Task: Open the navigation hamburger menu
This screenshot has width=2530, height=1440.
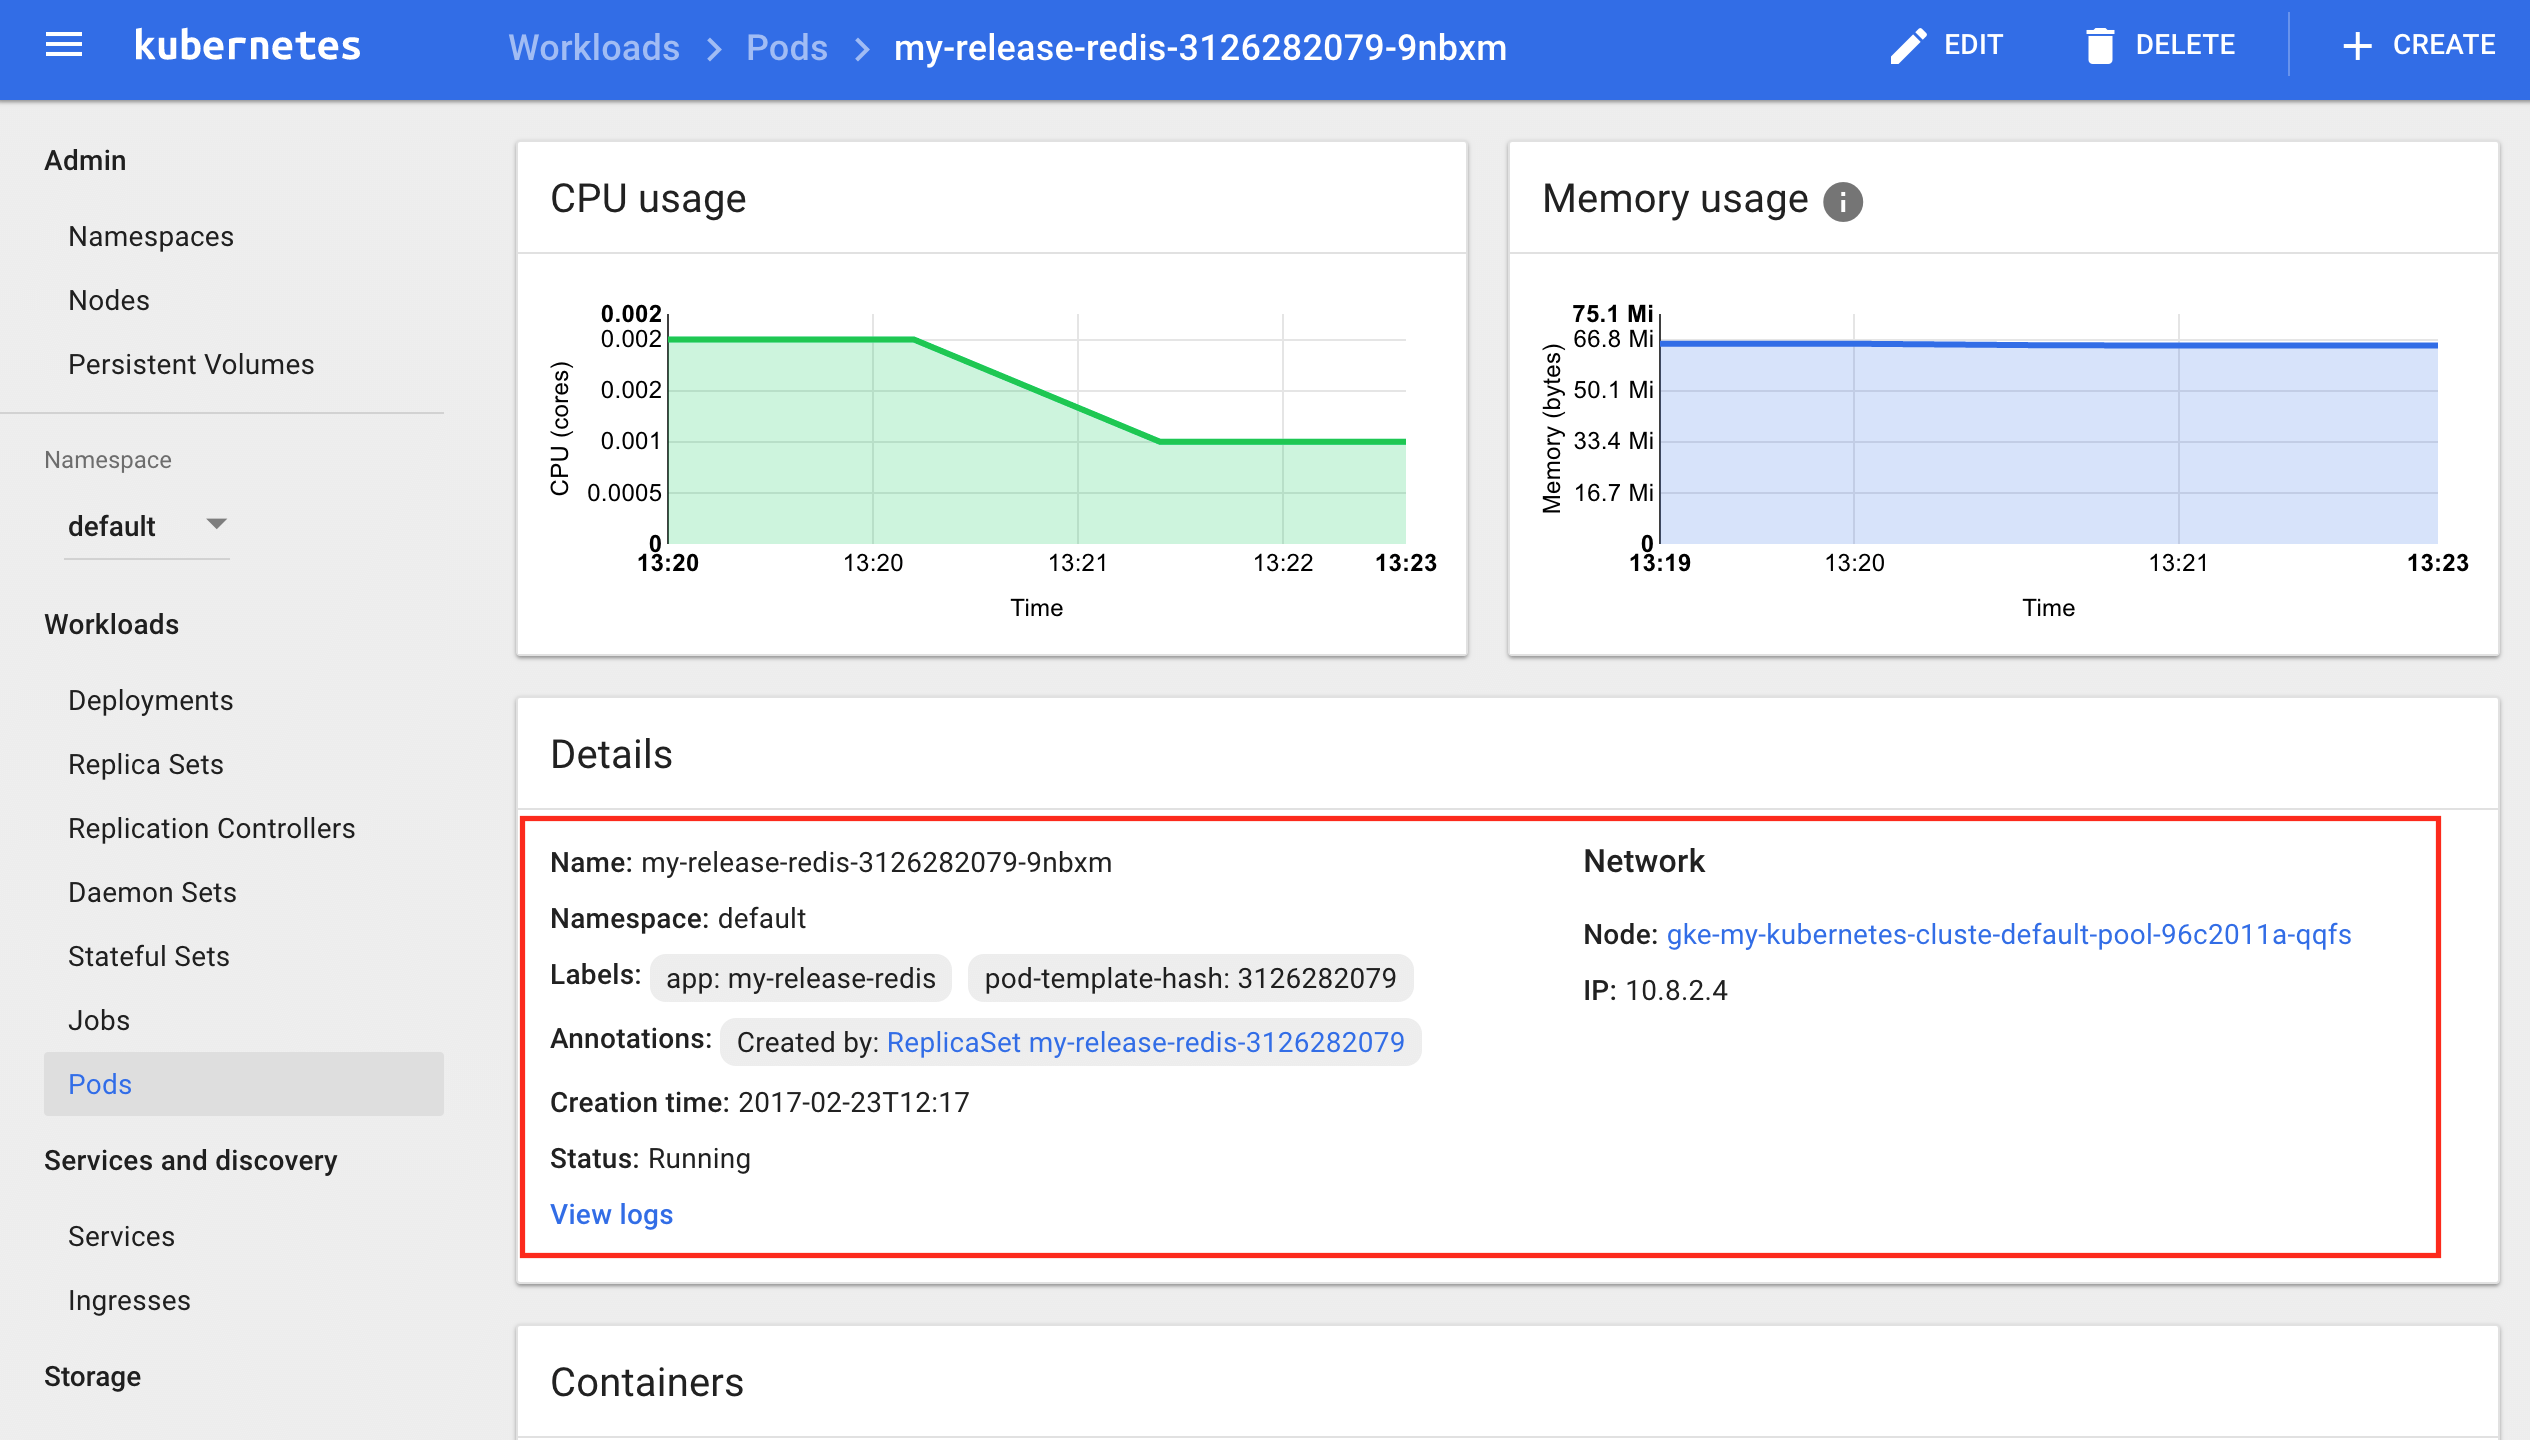Action: pos(64,44)
